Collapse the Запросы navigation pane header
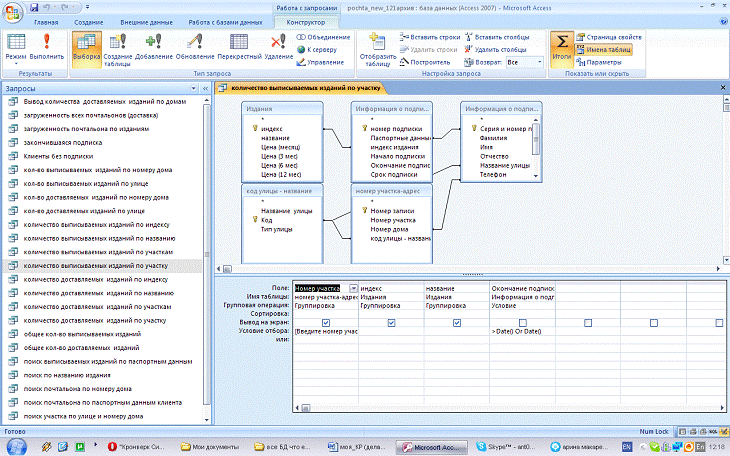This screenshot has width=730, height=456. coord(207,90)
